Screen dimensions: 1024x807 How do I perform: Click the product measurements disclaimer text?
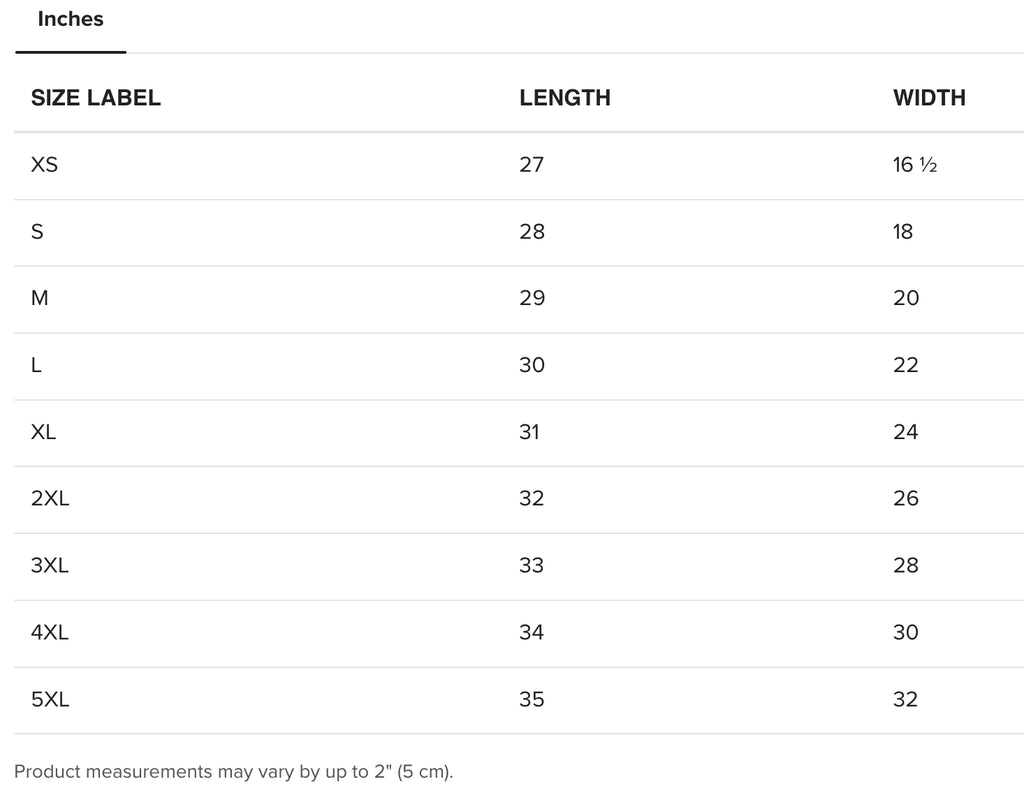point(233,772)
